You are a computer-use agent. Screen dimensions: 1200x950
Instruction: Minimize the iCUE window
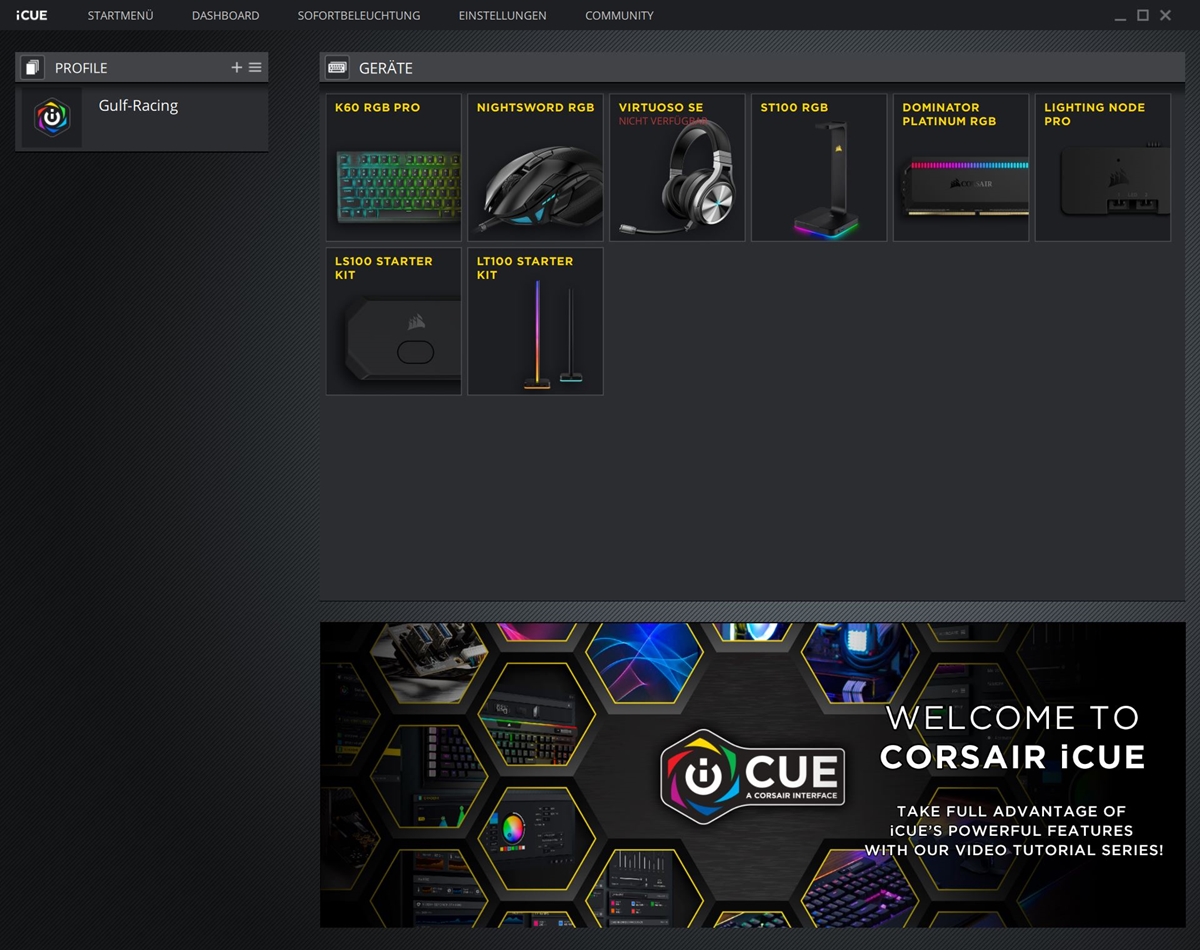point(1121,17)
